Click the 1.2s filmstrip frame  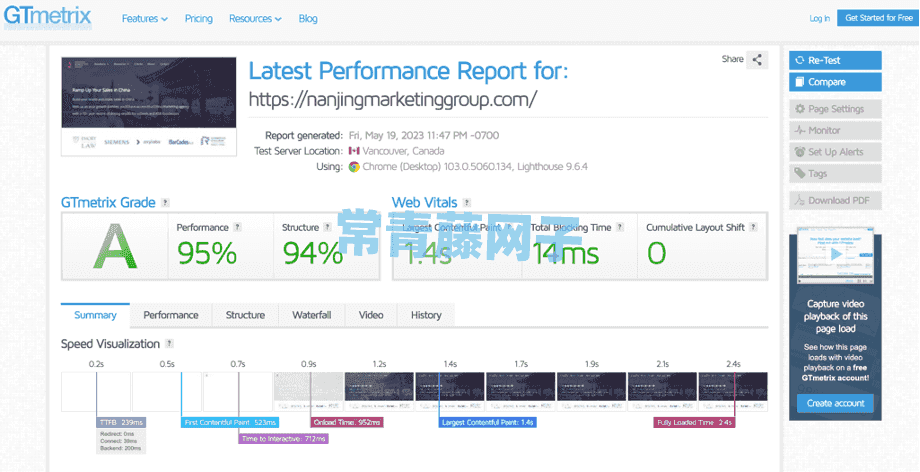(379, 392)
